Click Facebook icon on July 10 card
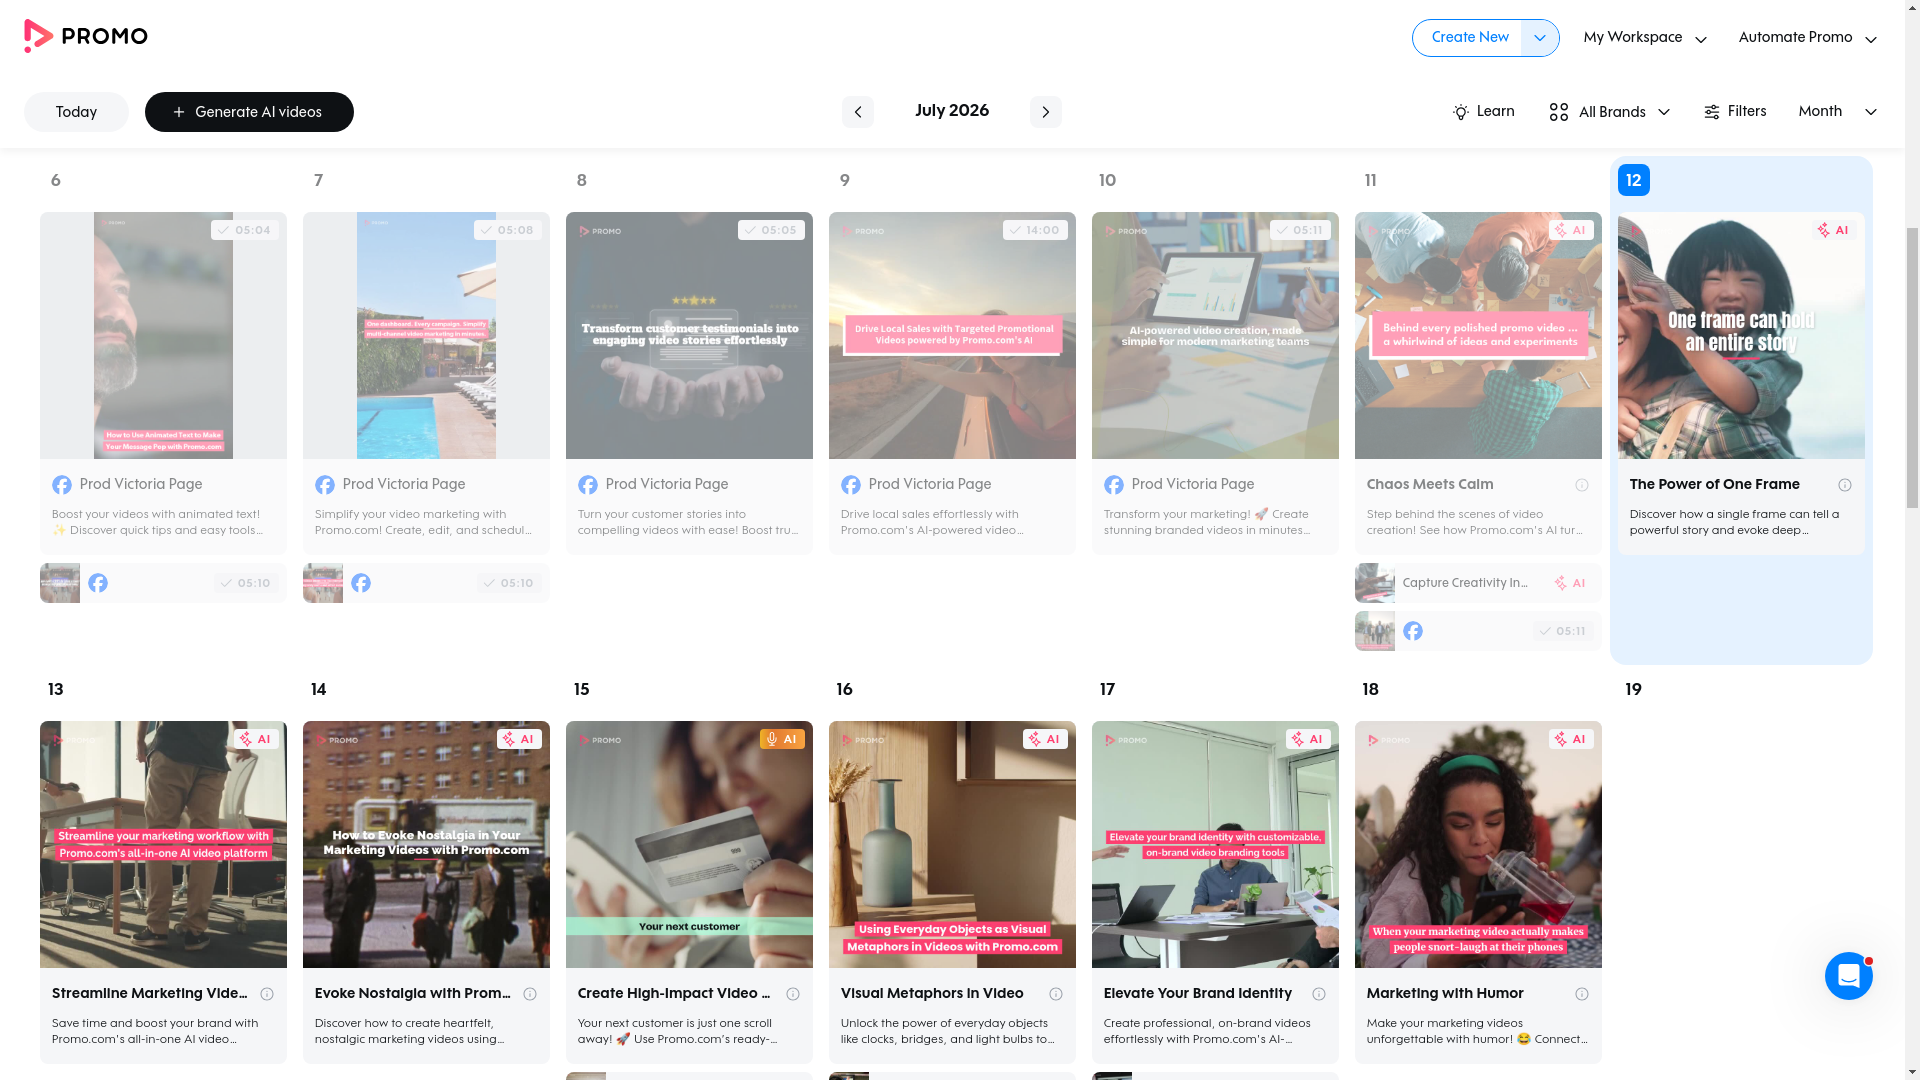This screenshot has width=1920, height=1080. point(1114,485)
